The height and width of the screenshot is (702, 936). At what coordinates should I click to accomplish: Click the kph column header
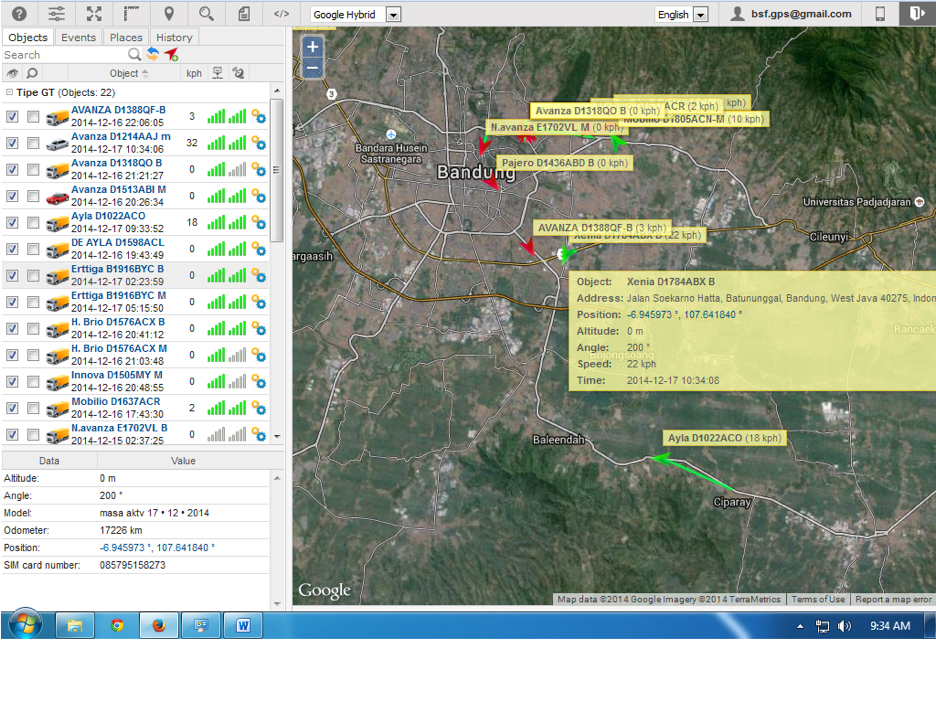click(x=194, y=73)
